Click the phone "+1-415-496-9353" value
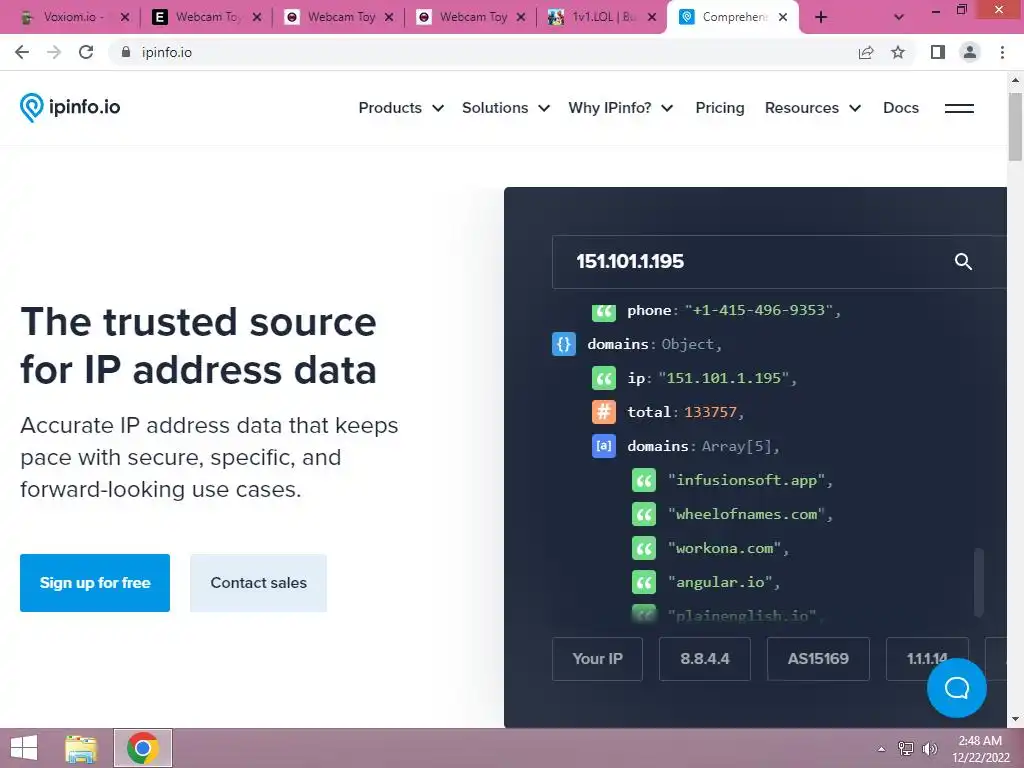Image resolution: width=1024 pixels, height=768 pixels. (758, 310)
